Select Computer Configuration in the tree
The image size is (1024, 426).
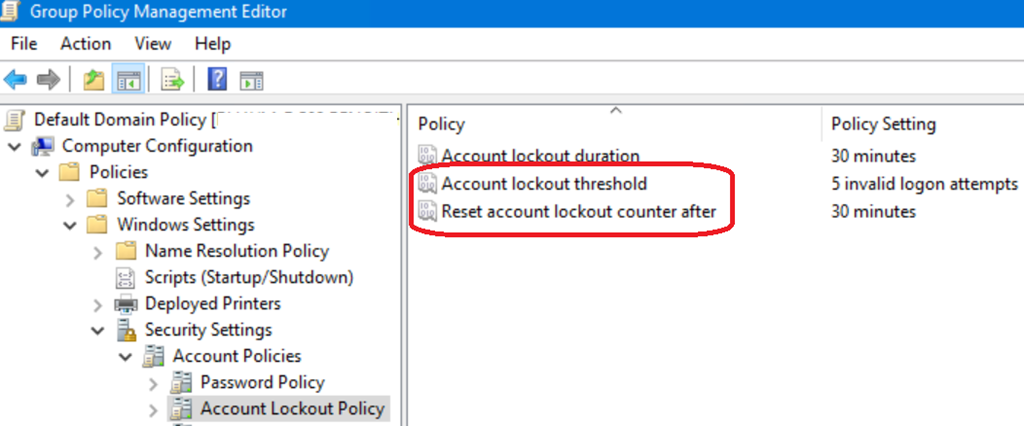click(157, 146)
